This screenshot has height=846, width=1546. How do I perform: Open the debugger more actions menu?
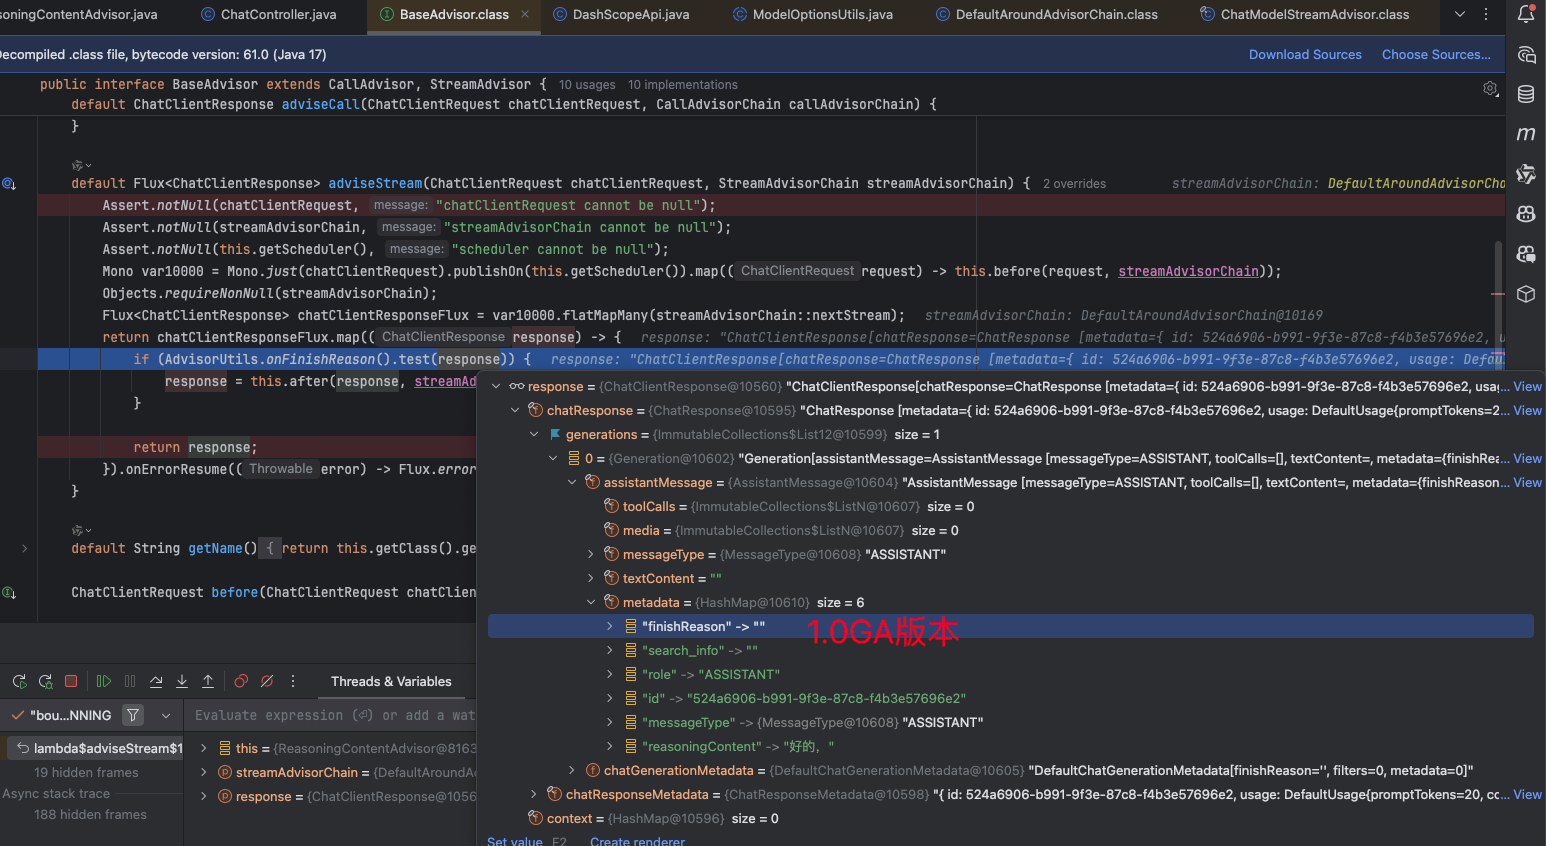(293, 681)
